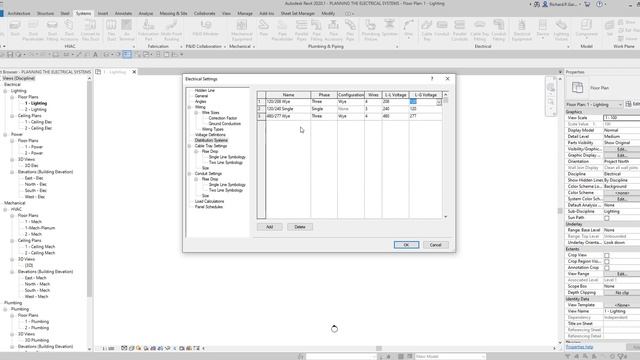The image size is (640, 360).
Task: Select the Mechanical Equipment tool
Action: pyautogui.click(x=242, y=29)
